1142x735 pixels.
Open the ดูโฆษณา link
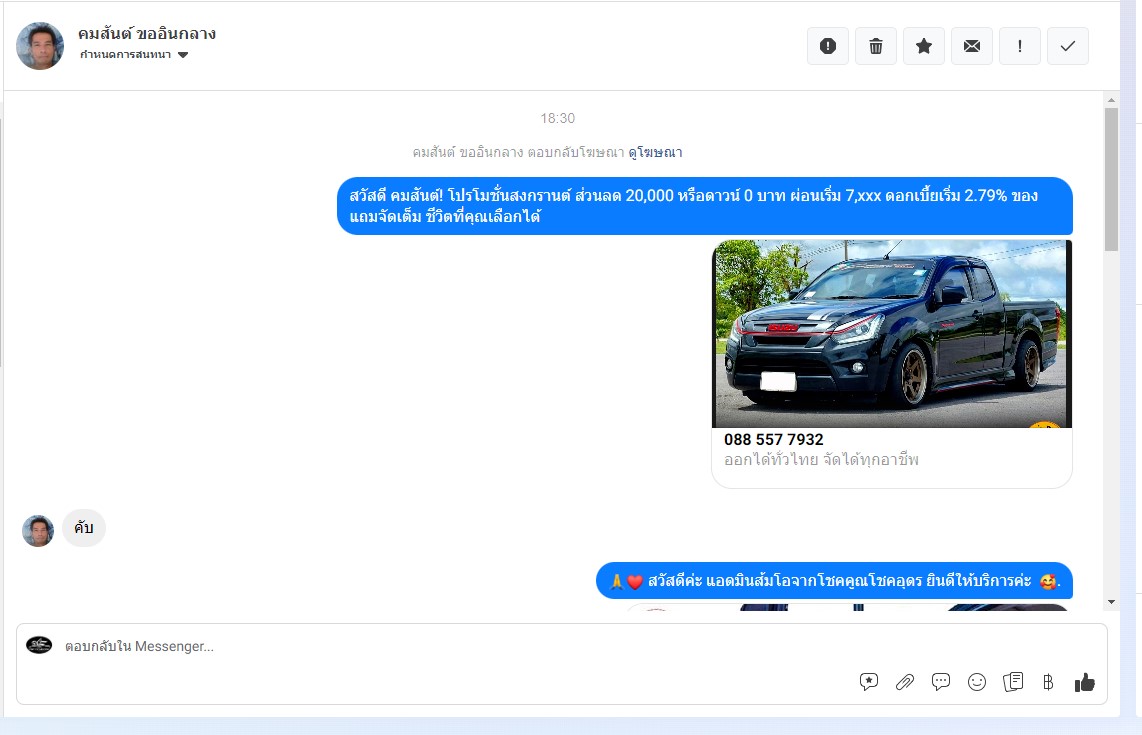tap(655, 152)
